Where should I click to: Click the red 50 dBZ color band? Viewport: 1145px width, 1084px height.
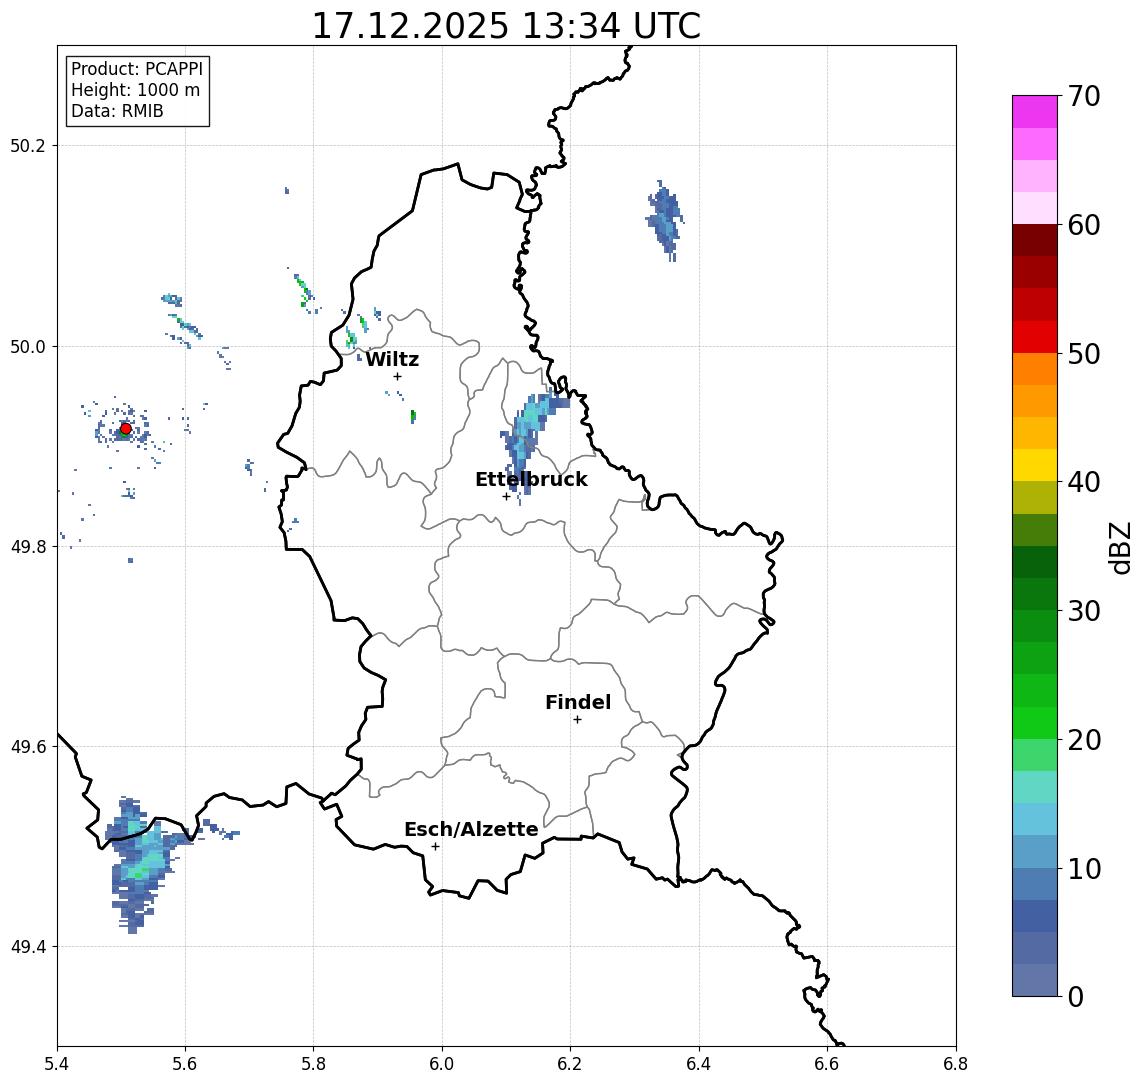click(1034, 337)
